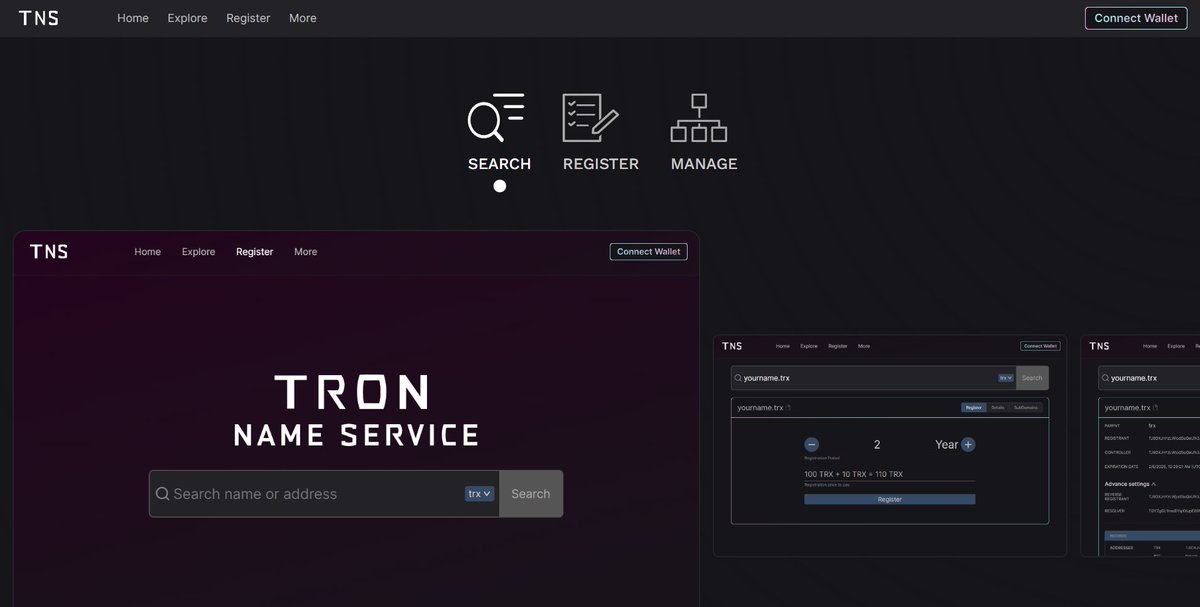Decrease registration years with the minus button
The height and width of the screenshot is (607, 1200).
pos(812,445)
